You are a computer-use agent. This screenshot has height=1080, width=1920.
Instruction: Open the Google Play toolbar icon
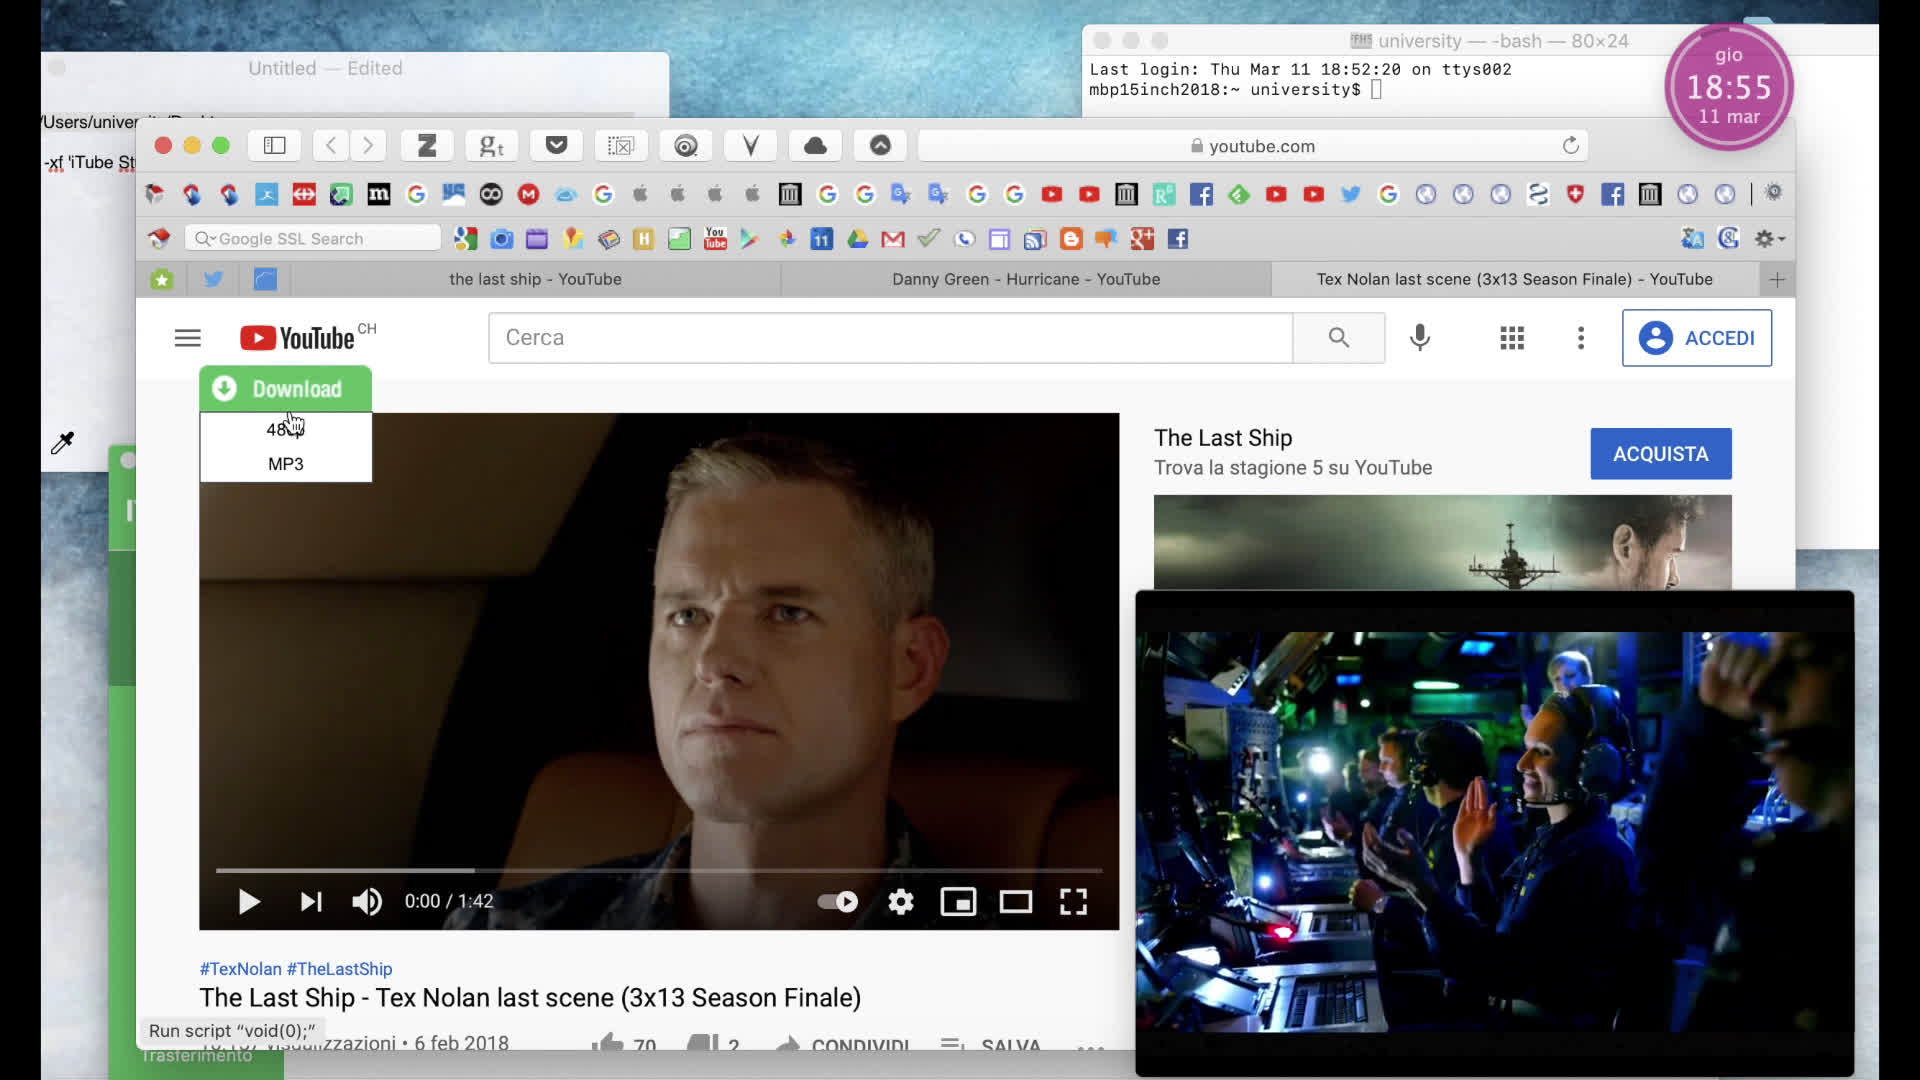749,239
